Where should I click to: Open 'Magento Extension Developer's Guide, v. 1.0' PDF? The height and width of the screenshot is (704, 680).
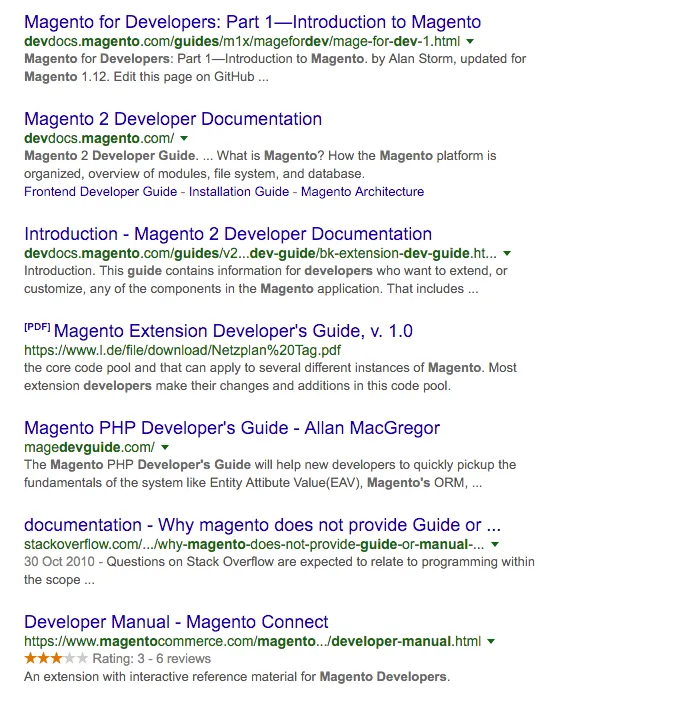point(233,331)
